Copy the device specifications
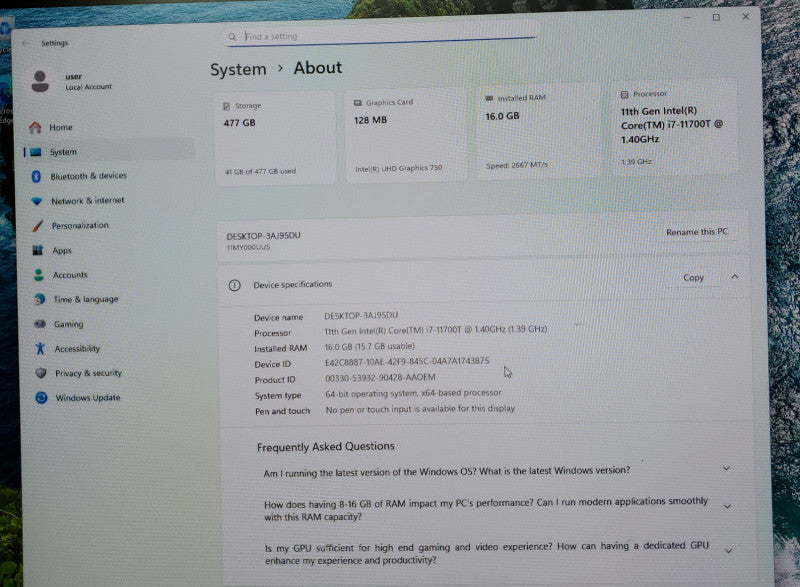This screenshot has width=800, height=587. [693, 278]
